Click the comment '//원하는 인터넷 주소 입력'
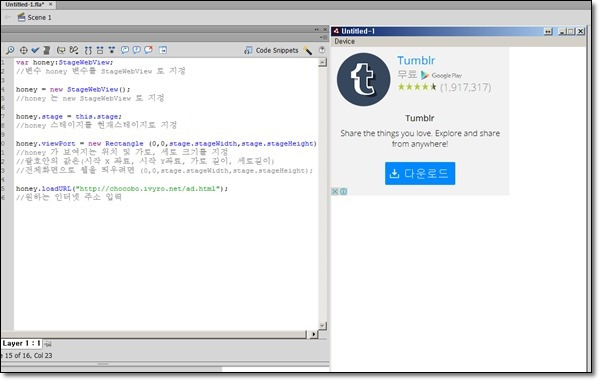Image resolution: width=600 pixels, height=381 pixels. click(x=69, y=197)
